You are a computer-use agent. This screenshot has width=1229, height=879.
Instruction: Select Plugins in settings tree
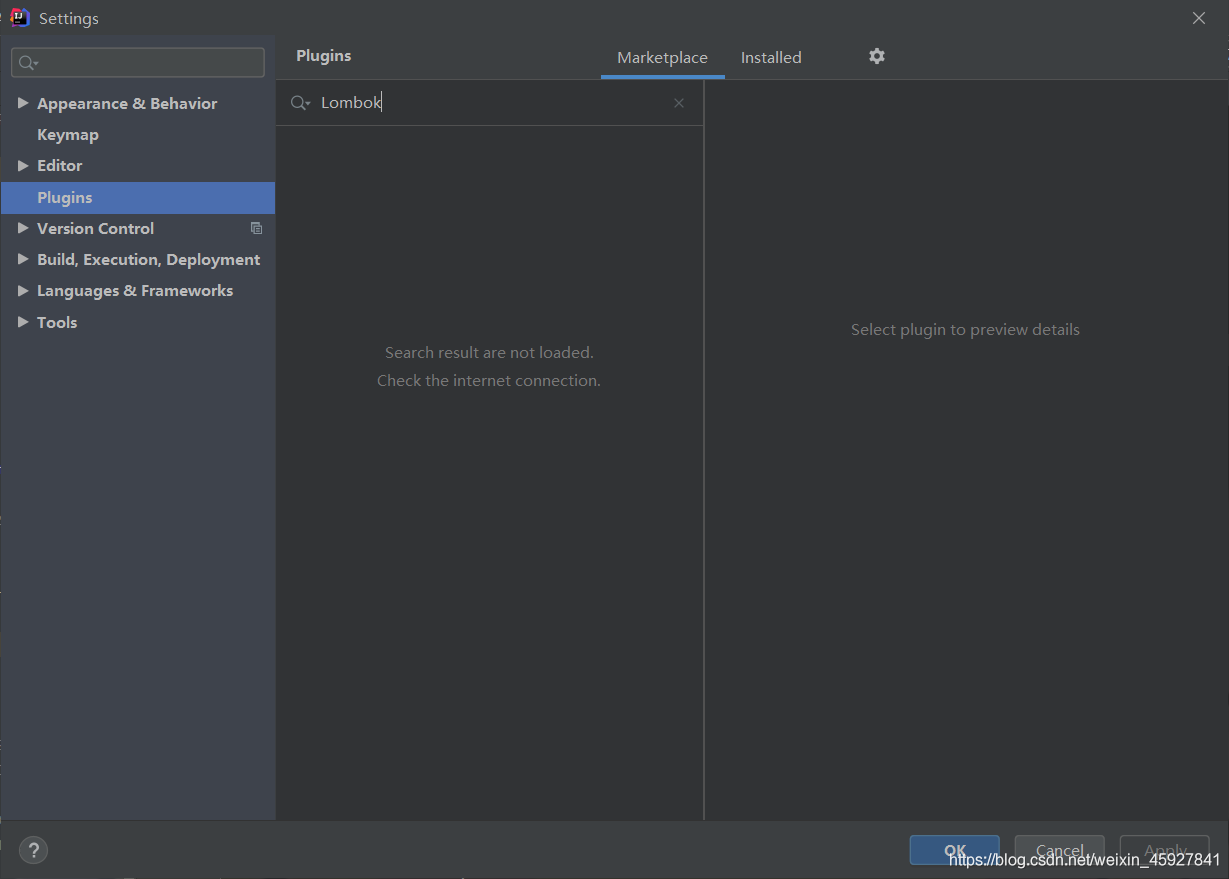click(138, 197)
